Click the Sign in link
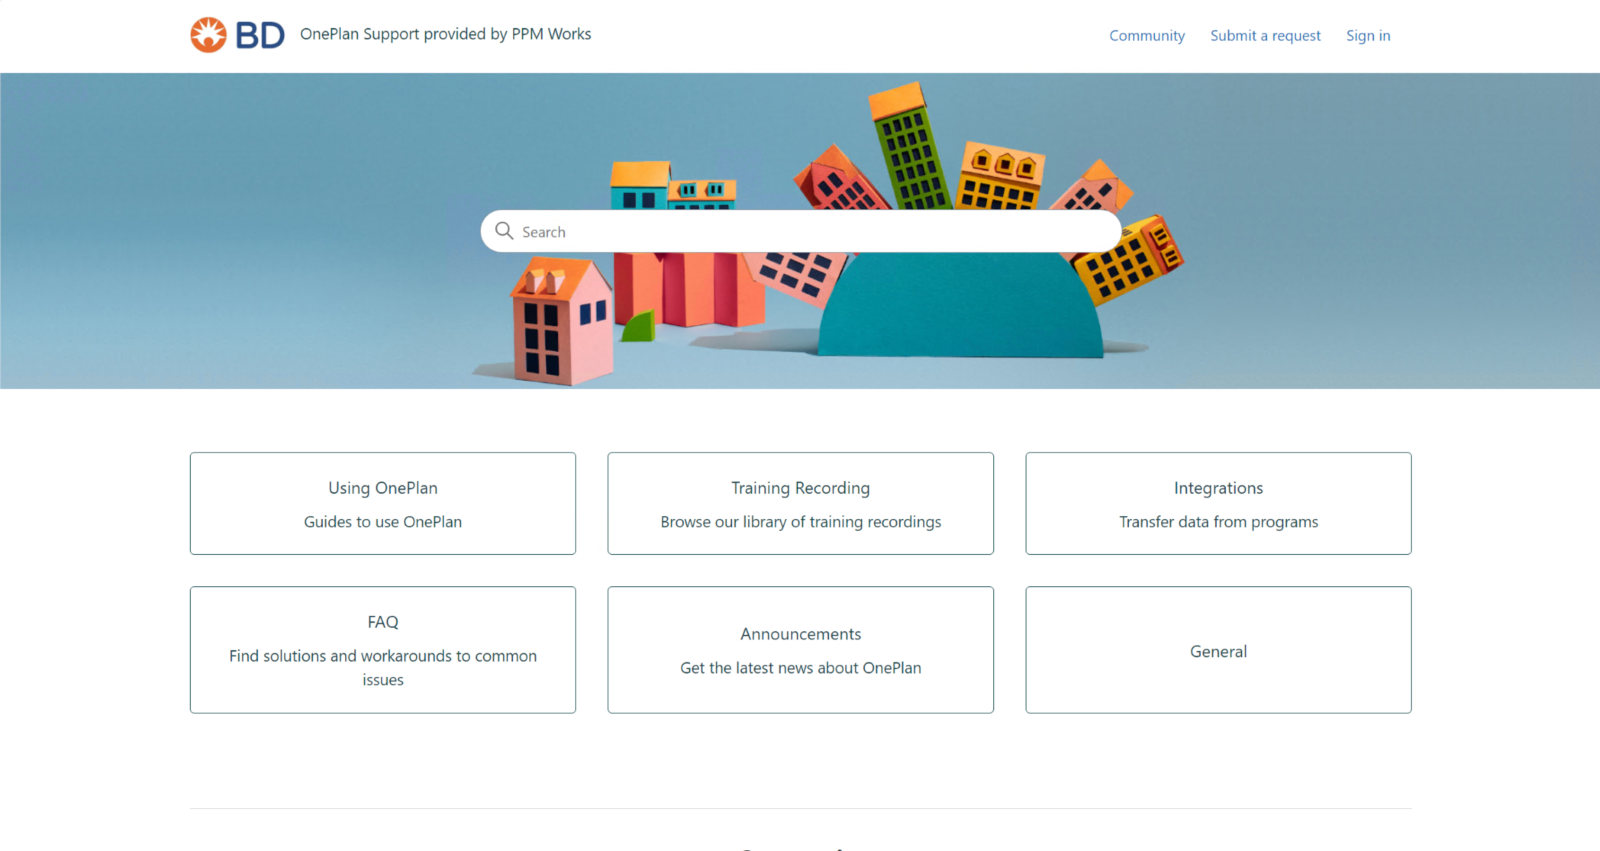The image size is (1600, 851). (x=1368, y=36)
